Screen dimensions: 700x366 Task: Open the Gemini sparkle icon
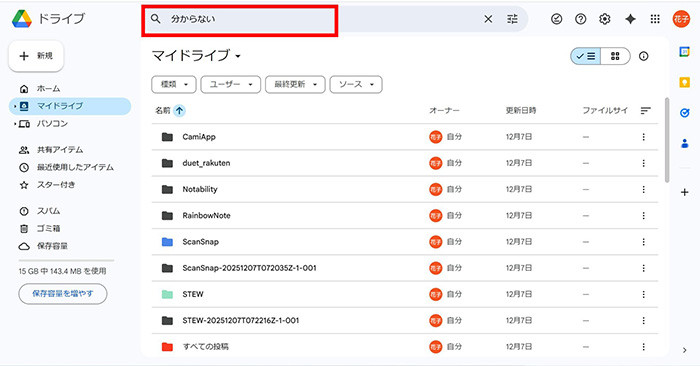[x=630, y=19]
